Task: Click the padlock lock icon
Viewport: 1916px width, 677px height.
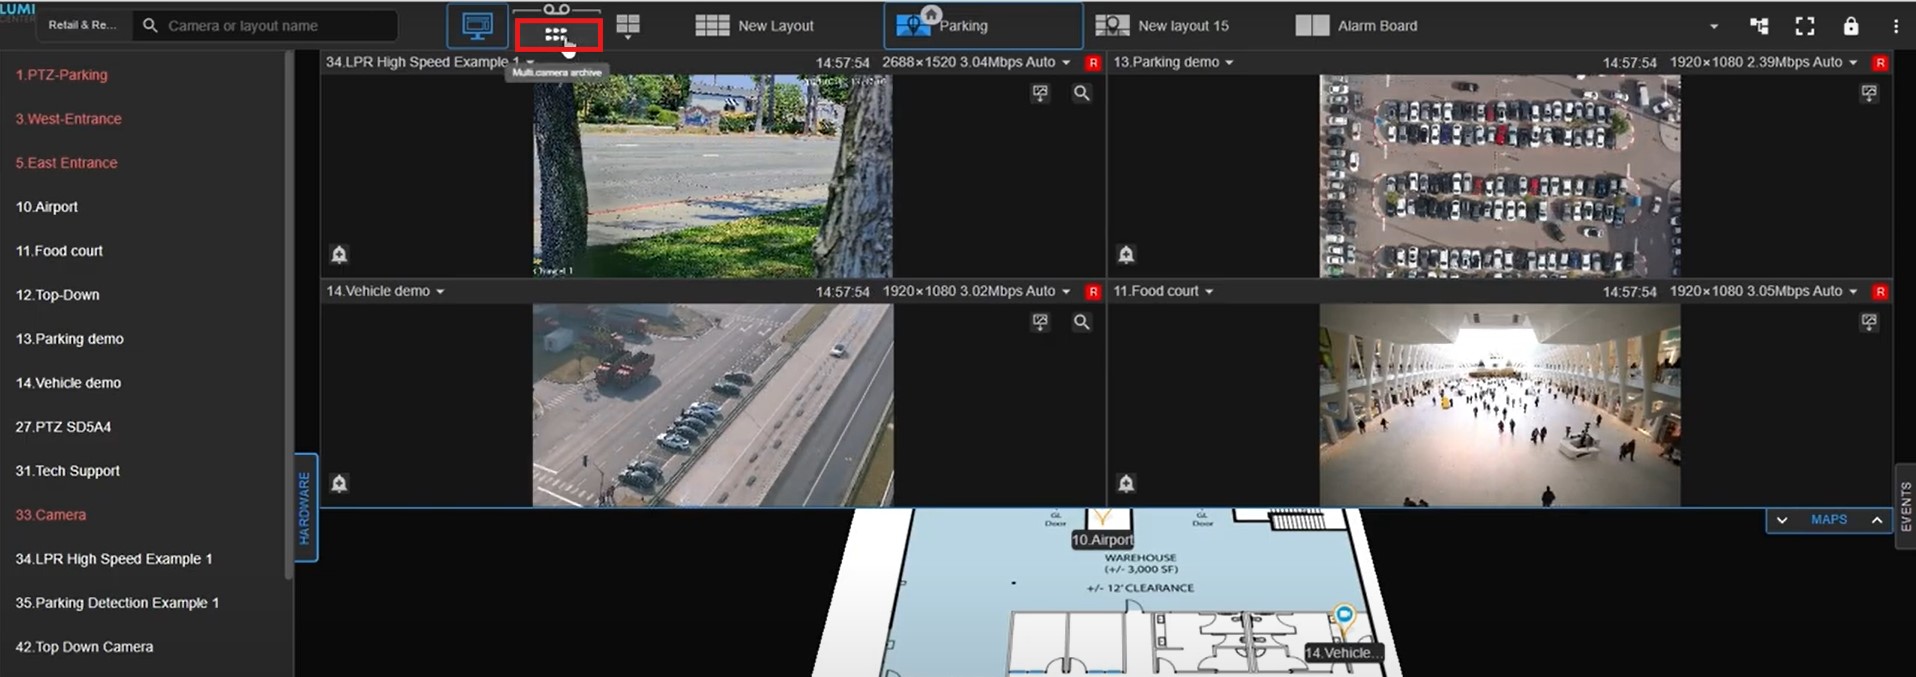Action: [1850, 26]
